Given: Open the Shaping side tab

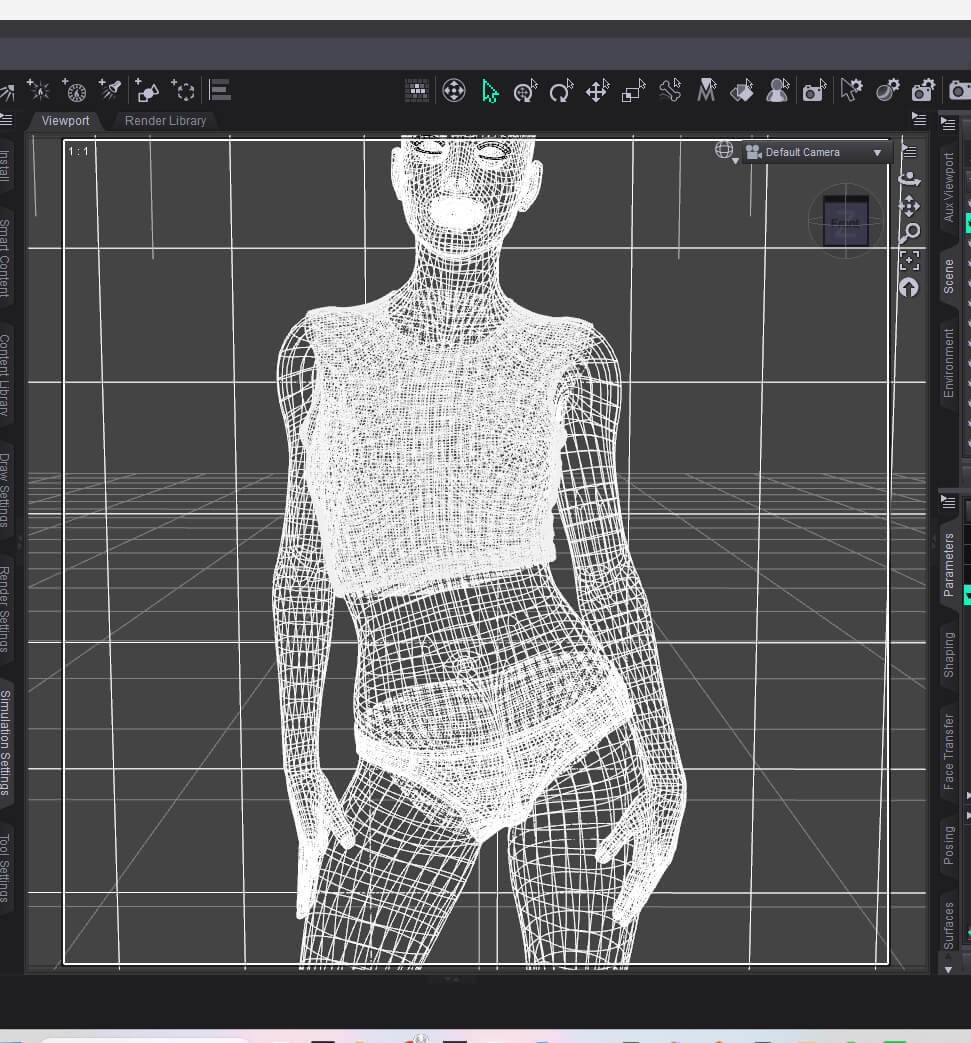Looking at the screenshot, I should pos(948,655).
